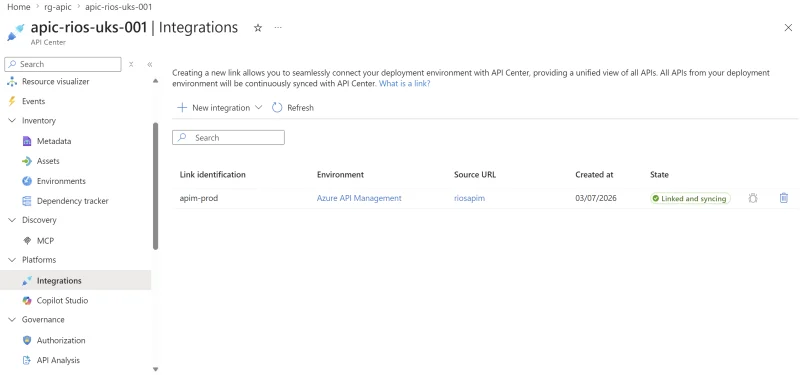Click the 03/07/2026 created date
The image size is (800, 375).
pyautogui.click(x=596, y=198)
